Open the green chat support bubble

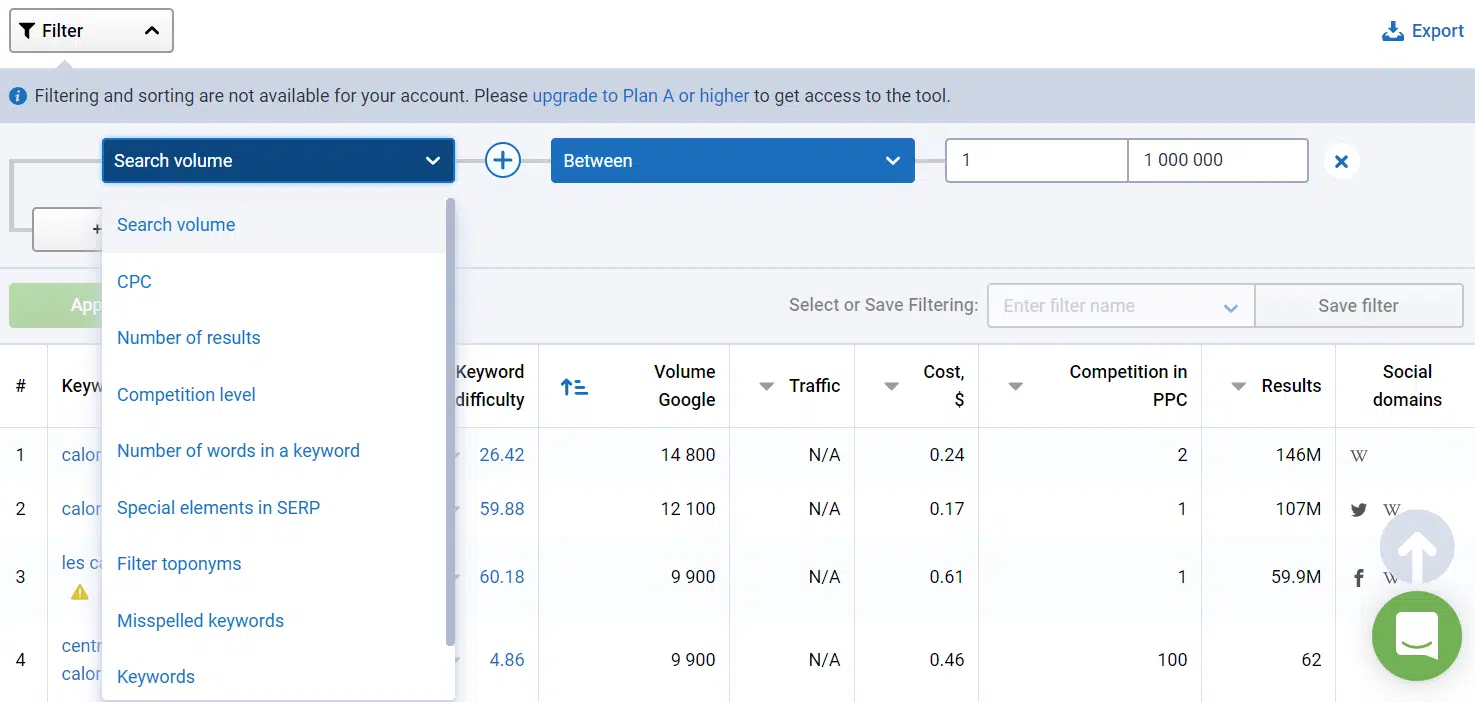[x=1417, y=635]
